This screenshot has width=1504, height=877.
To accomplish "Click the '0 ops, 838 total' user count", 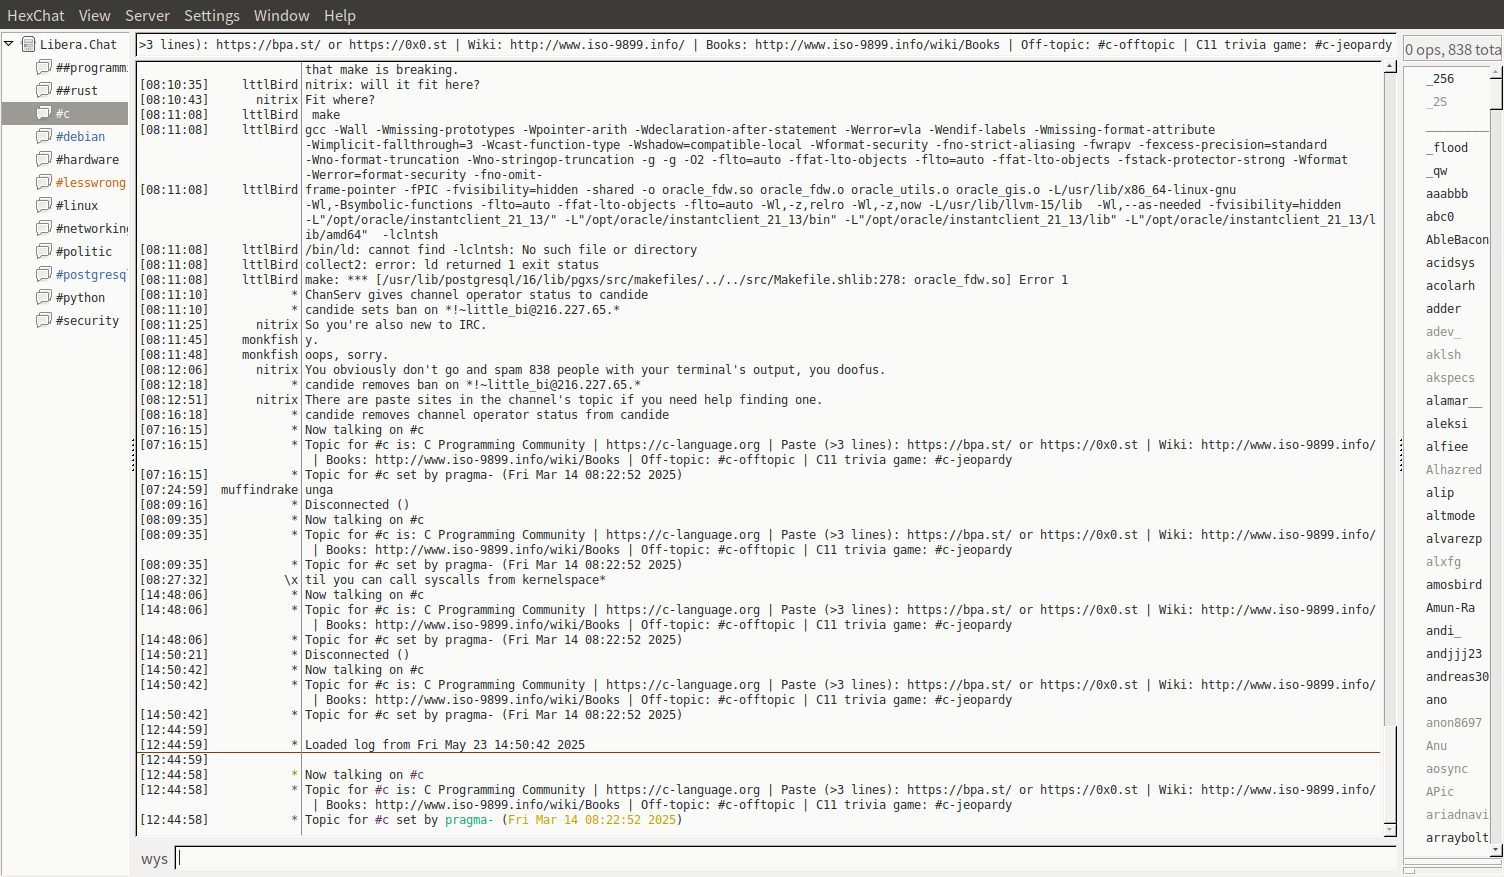I will pyautogui.click(x=1452, y=50).
